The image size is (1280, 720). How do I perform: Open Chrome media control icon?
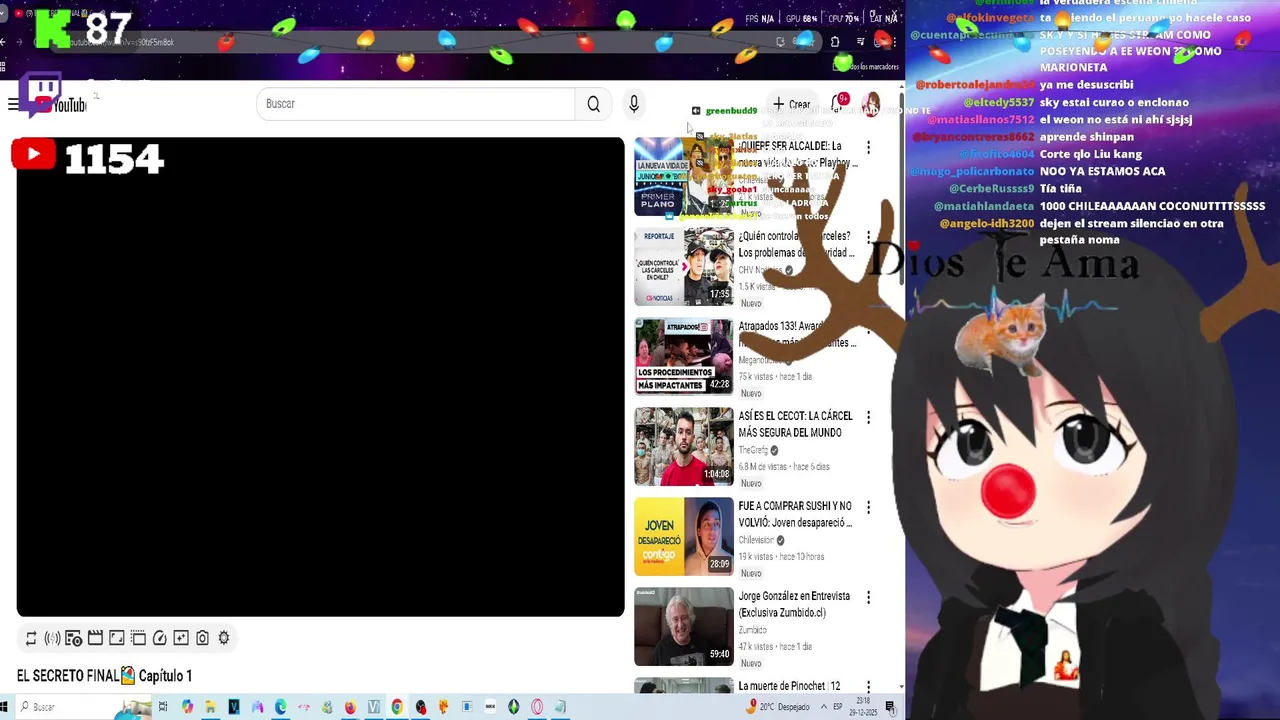[x=861, y=42]
